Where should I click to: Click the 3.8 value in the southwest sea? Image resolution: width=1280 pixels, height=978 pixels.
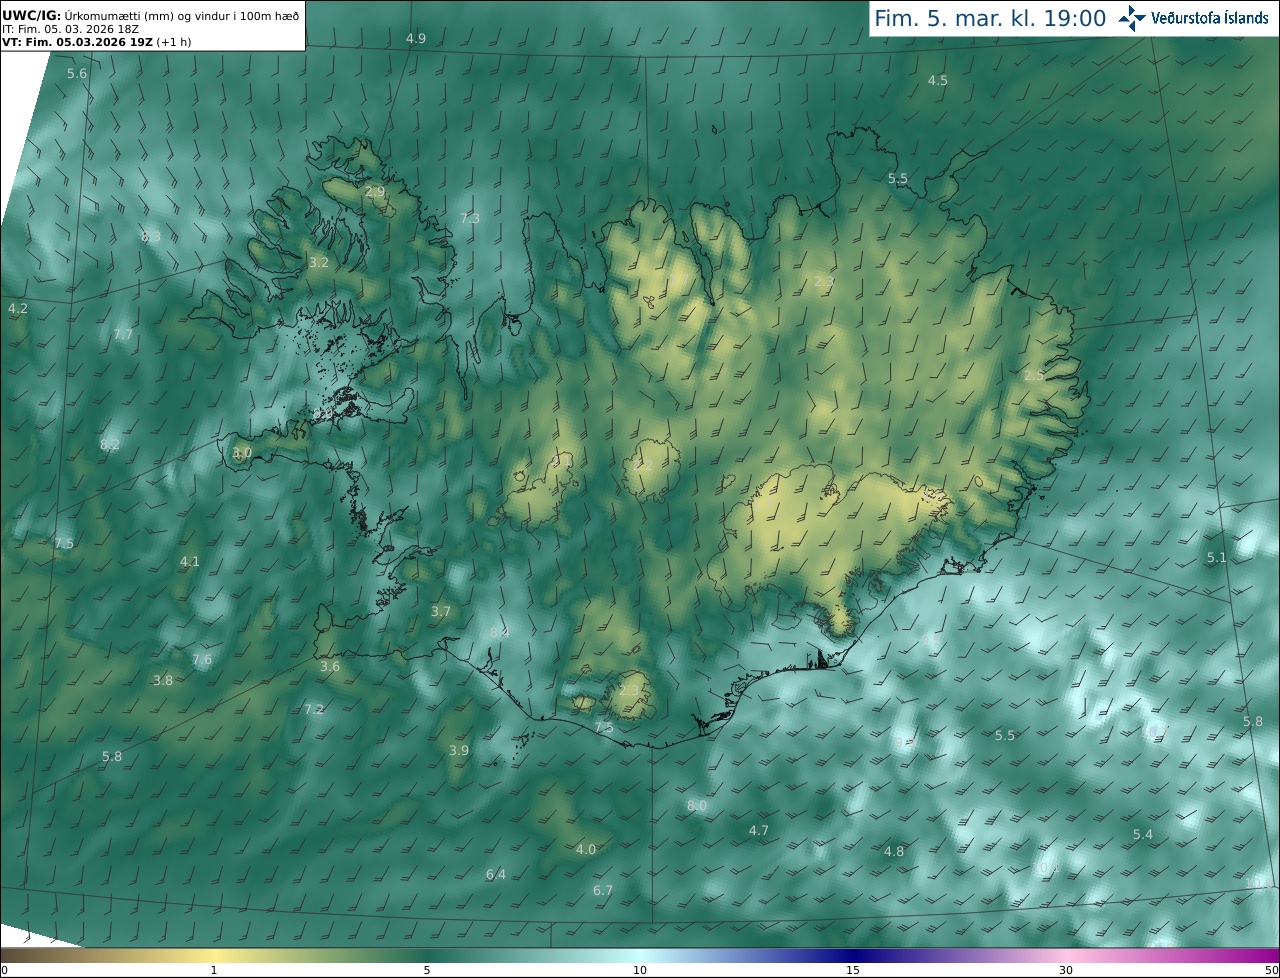coord(163,680)
